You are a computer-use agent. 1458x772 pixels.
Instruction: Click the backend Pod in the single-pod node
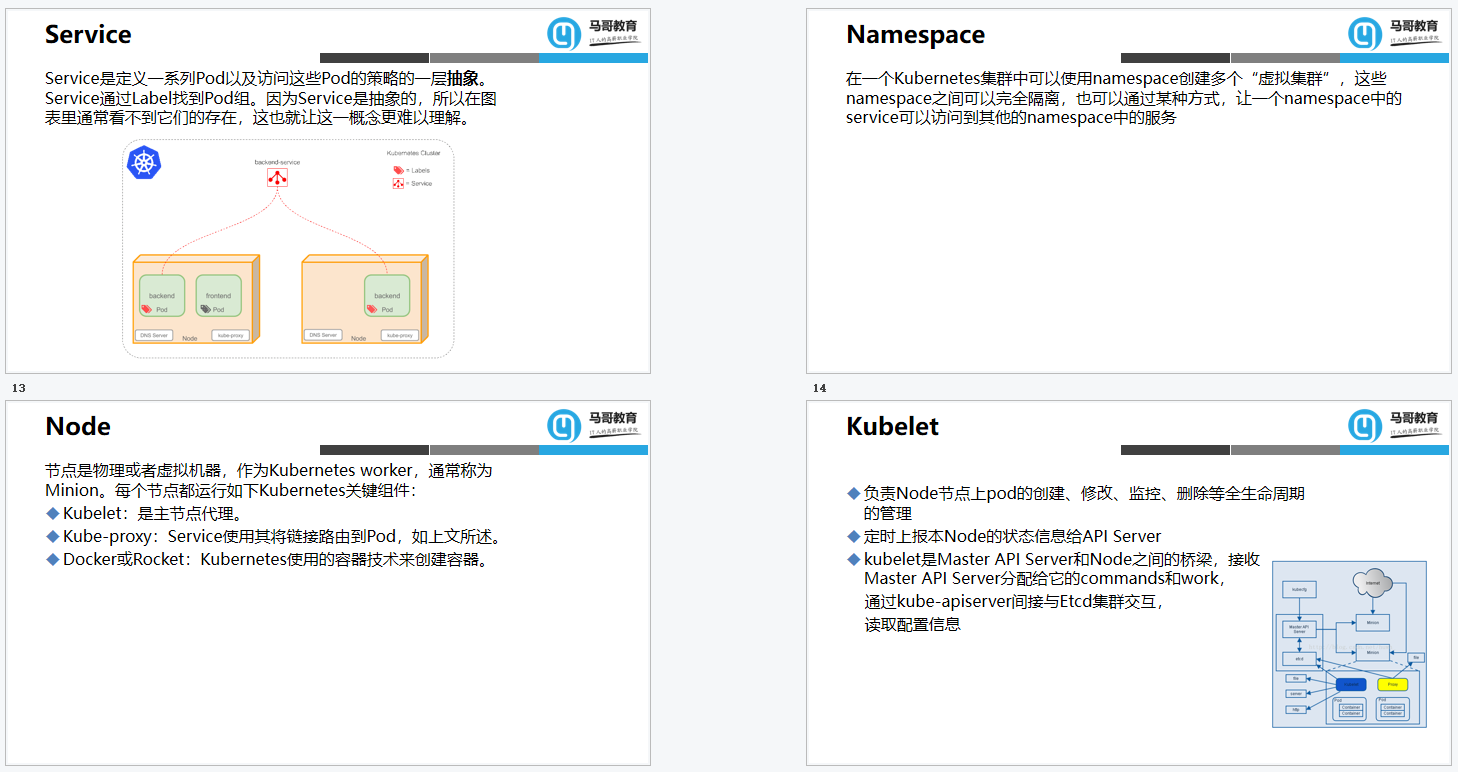tap(387, 296)
